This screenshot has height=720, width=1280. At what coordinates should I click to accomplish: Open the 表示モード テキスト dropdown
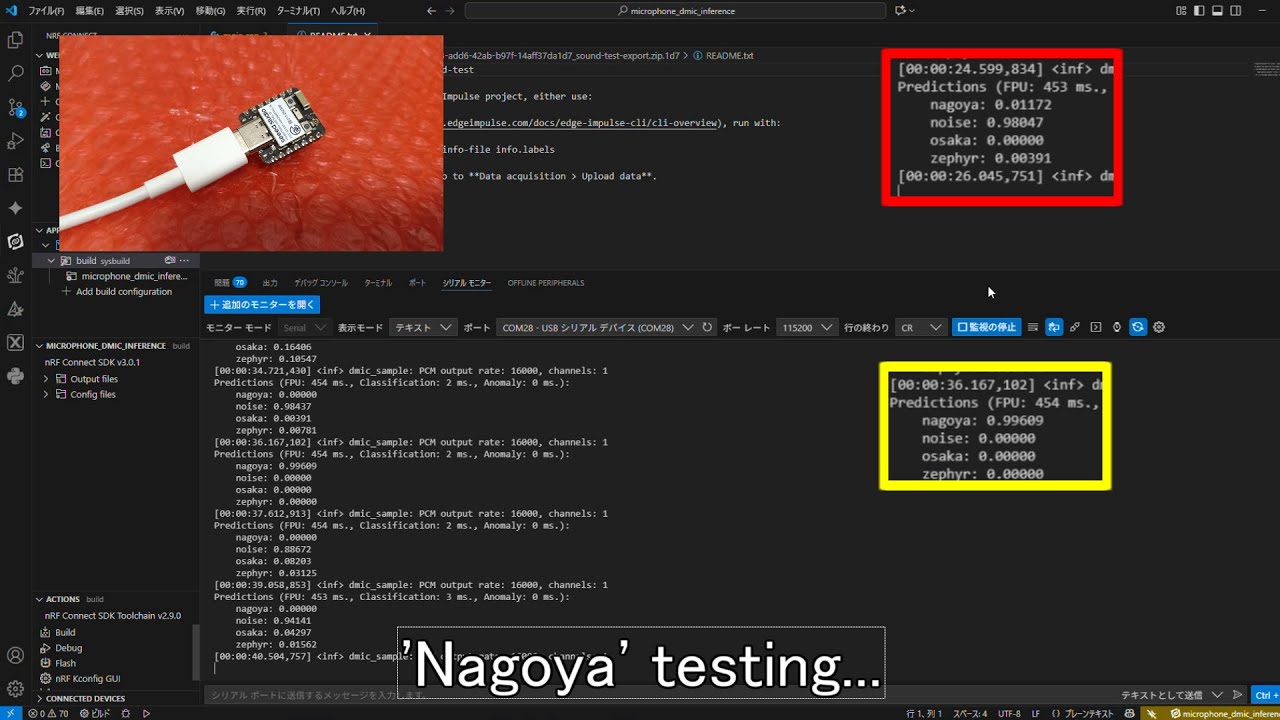[423, 327]
